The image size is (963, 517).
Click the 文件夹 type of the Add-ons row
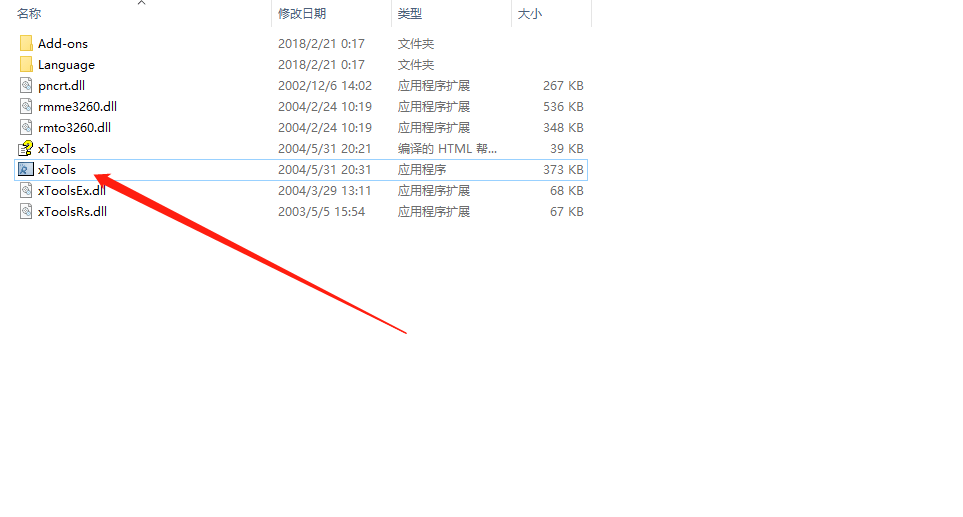point(416,44)
